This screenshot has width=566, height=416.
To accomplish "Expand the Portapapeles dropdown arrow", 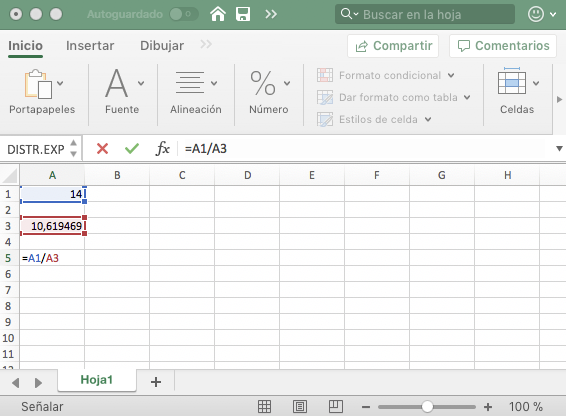I will pyautogui.click(x=60, y=83).
